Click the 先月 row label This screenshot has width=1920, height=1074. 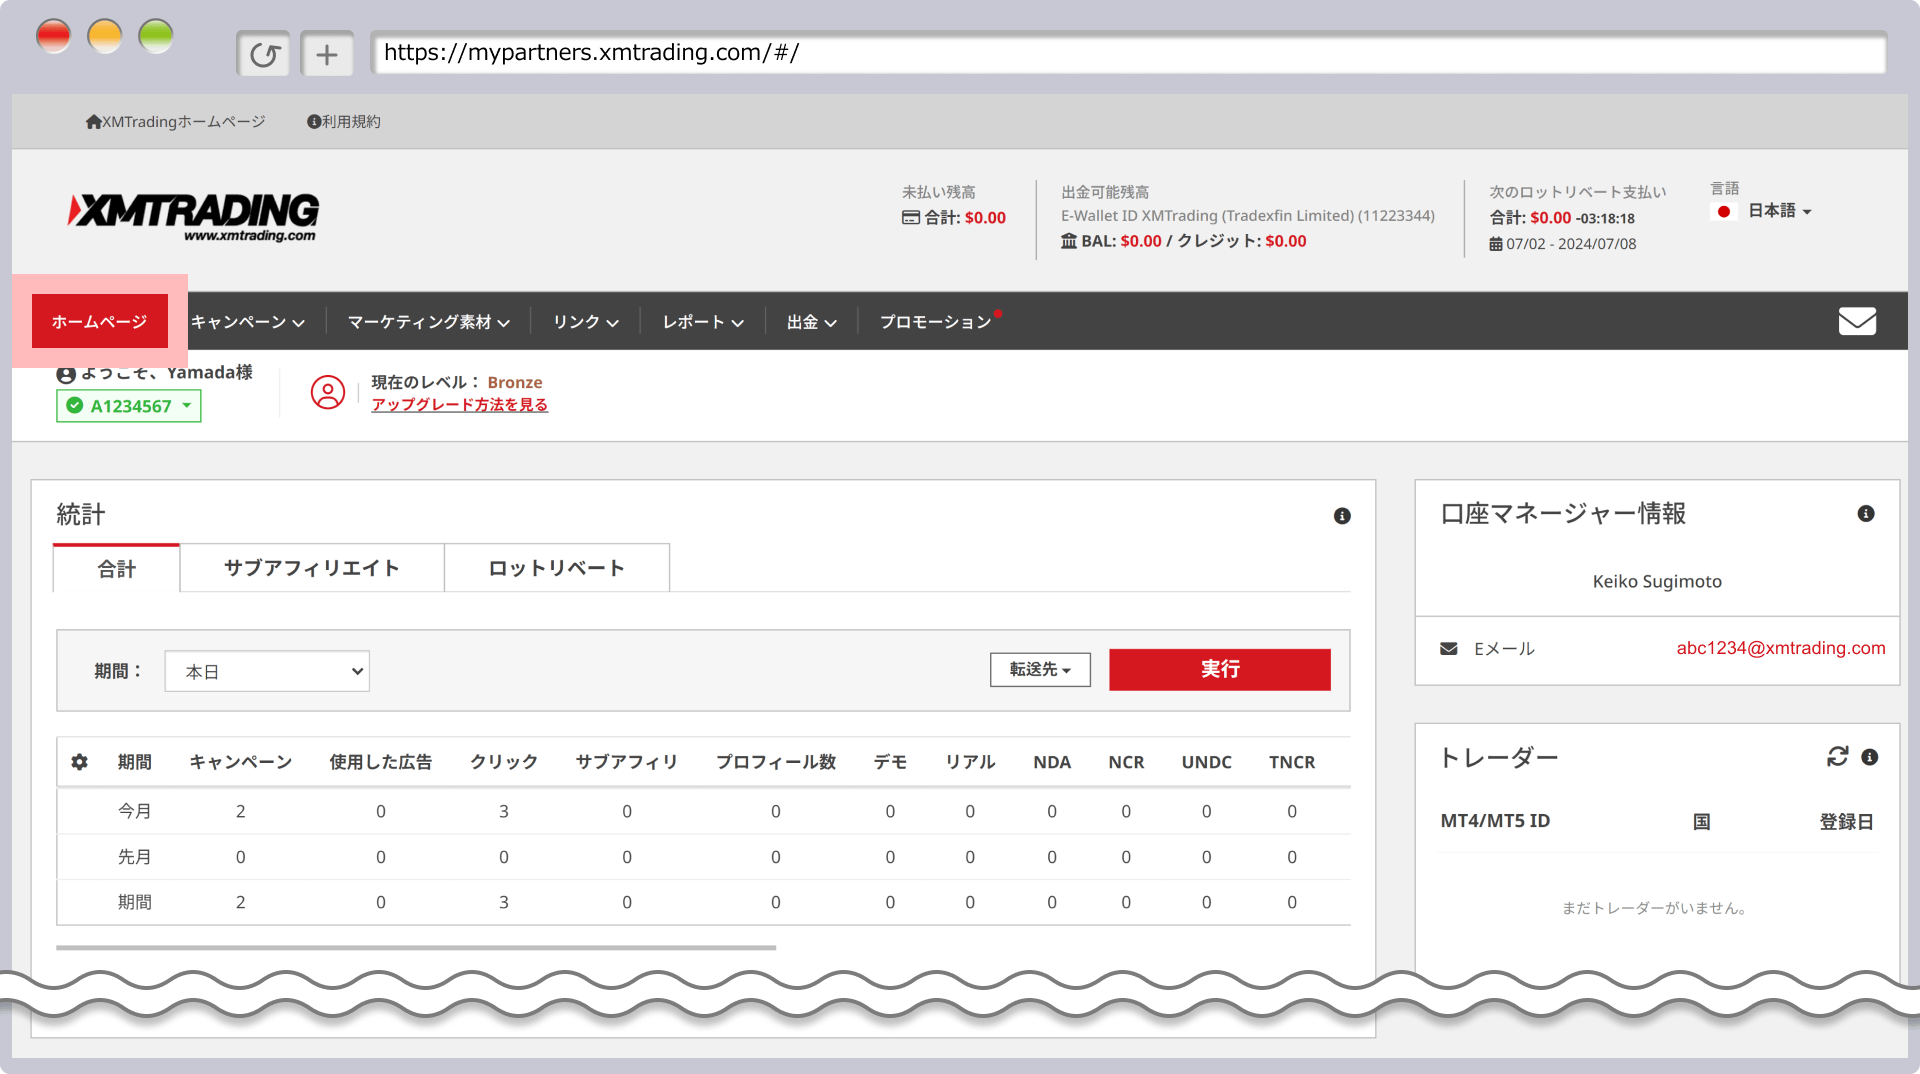135,857
